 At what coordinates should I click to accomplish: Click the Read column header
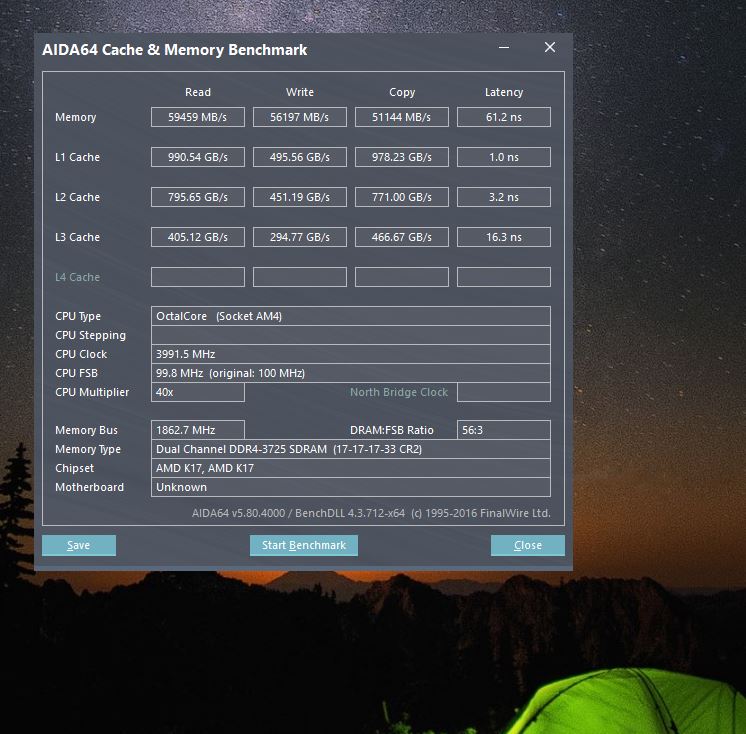pyautogui.click(x=198, y=92)
